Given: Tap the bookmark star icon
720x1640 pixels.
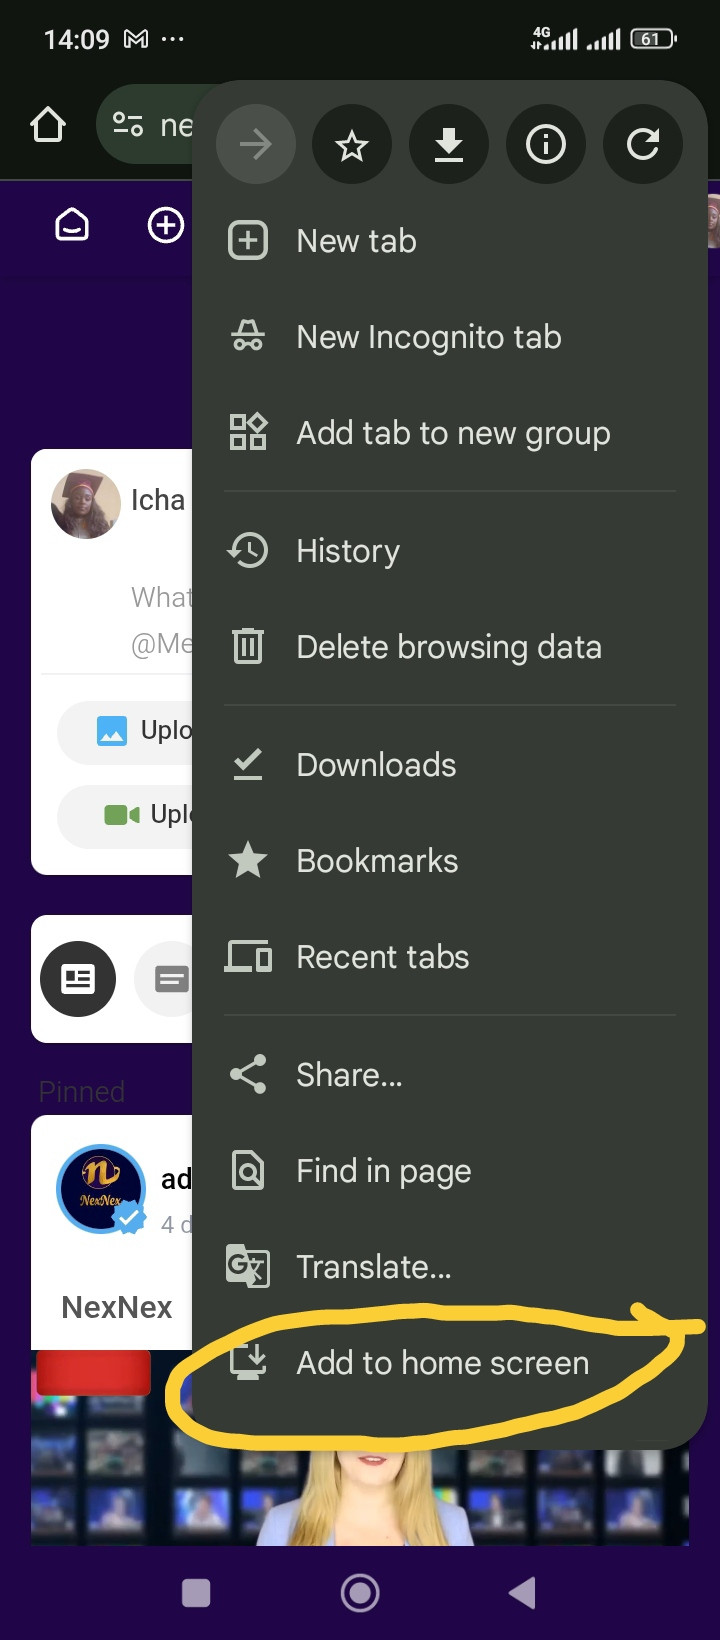Looking at the screenshot, I should (x=351, y=146).
